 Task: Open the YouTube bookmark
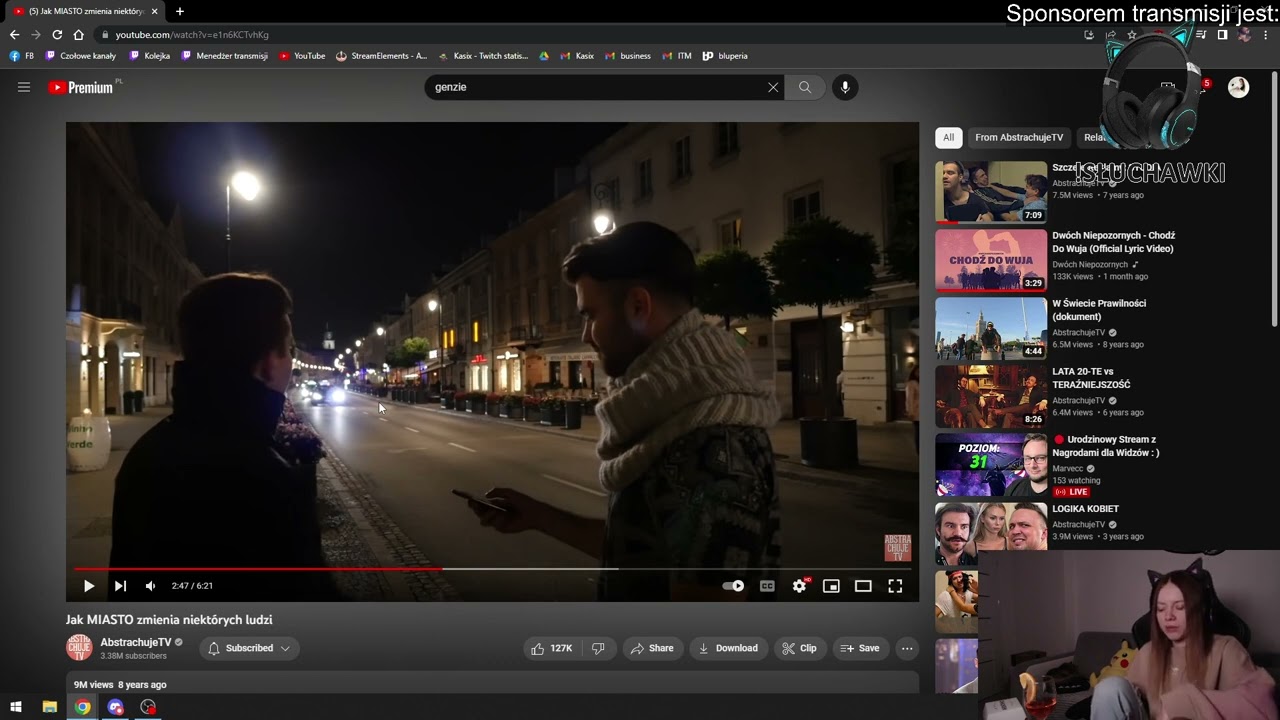coord(302,56)
